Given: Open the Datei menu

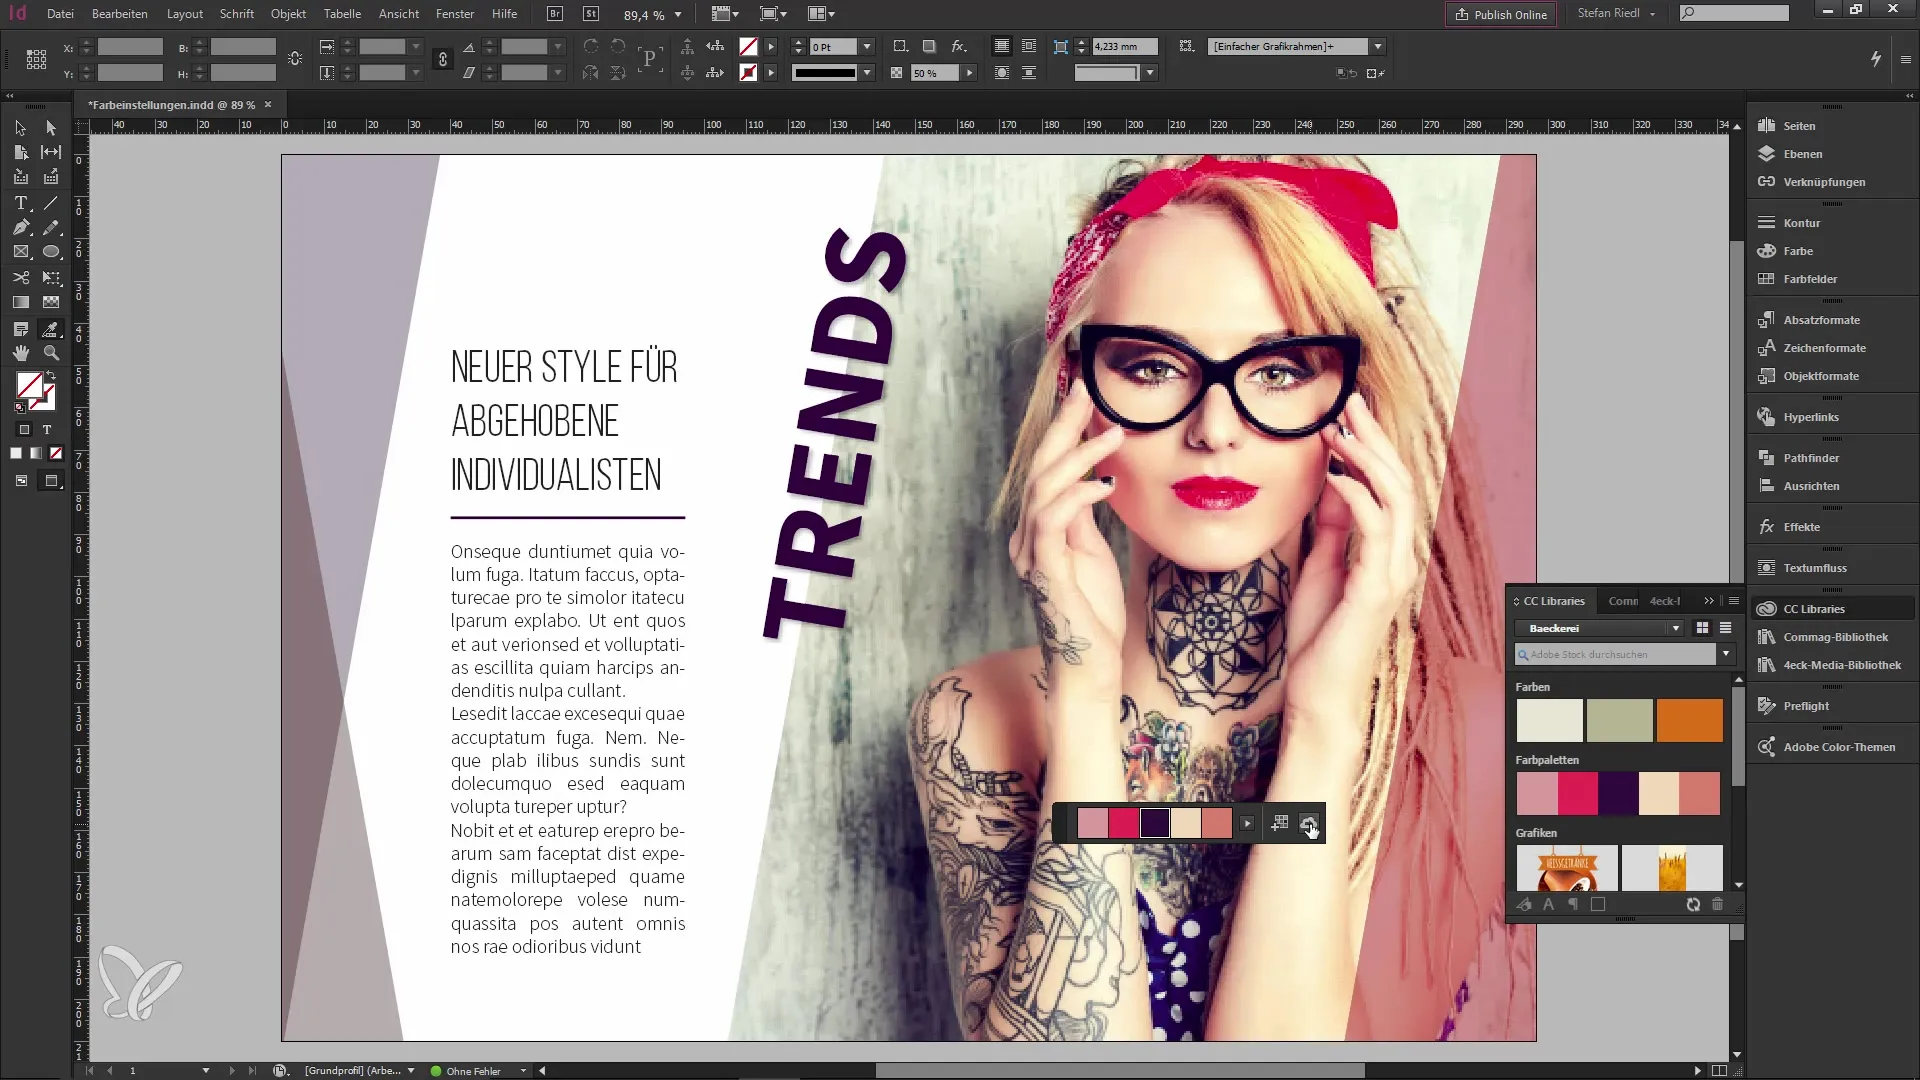Looking at the screenshot, I should click(x=60, y=14).
